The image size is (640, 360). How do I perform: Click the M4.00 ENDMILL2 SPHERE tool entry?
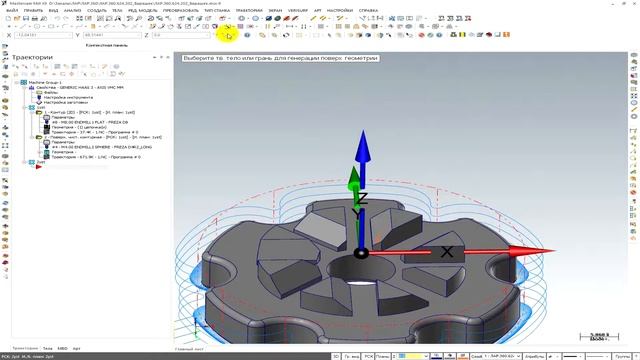pyautogui.click(x=102, y=147)
